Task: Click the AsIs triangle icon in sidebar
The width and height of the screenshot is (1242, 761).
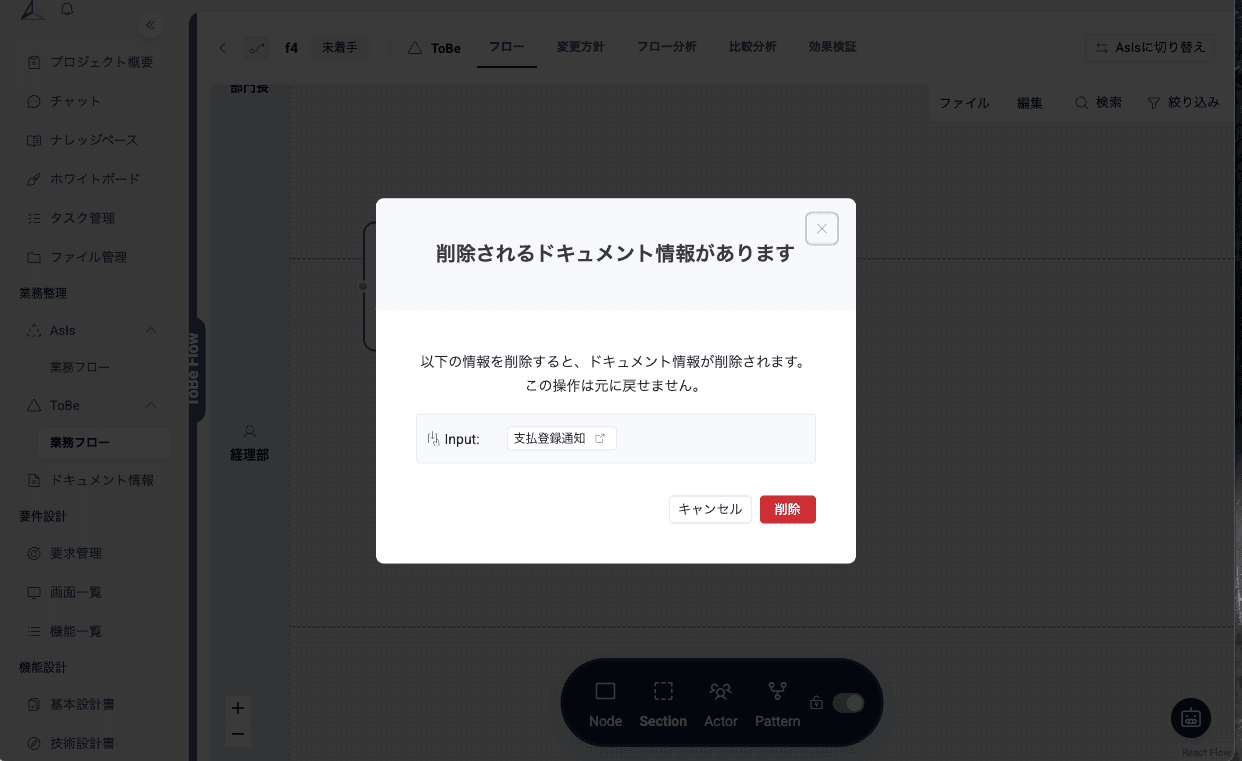Action: (34, 330)
